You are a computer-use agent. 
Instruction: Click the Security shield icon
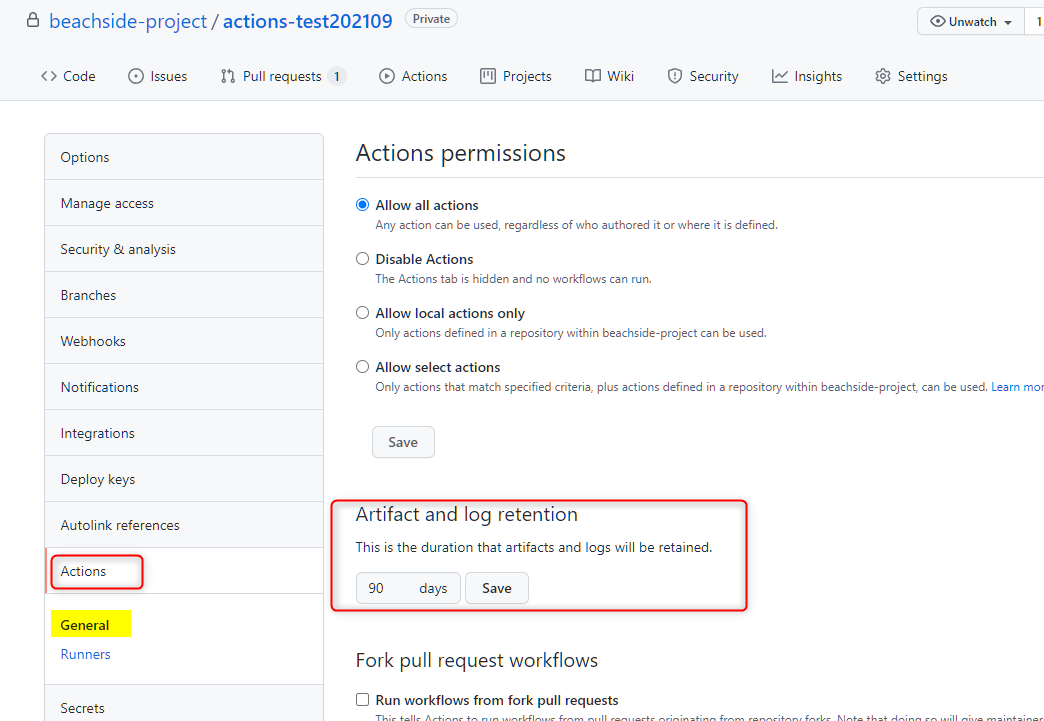coord(674,75)
